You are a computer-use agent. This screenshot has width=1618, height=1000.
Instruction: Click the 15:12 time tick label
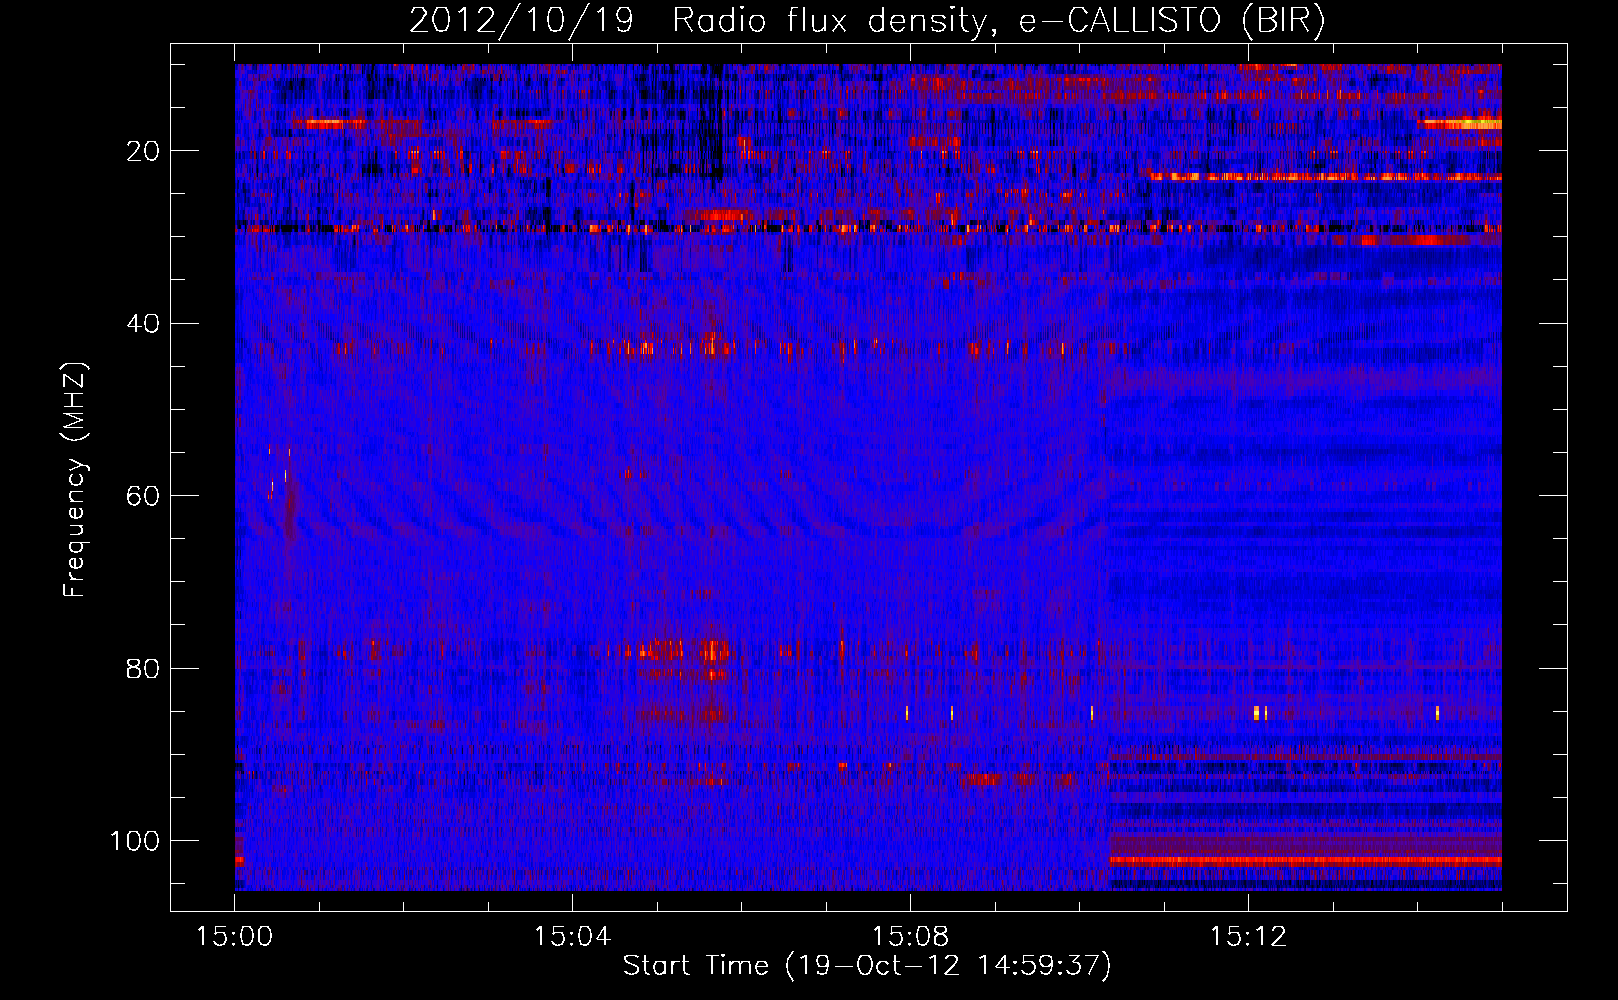1248,937
